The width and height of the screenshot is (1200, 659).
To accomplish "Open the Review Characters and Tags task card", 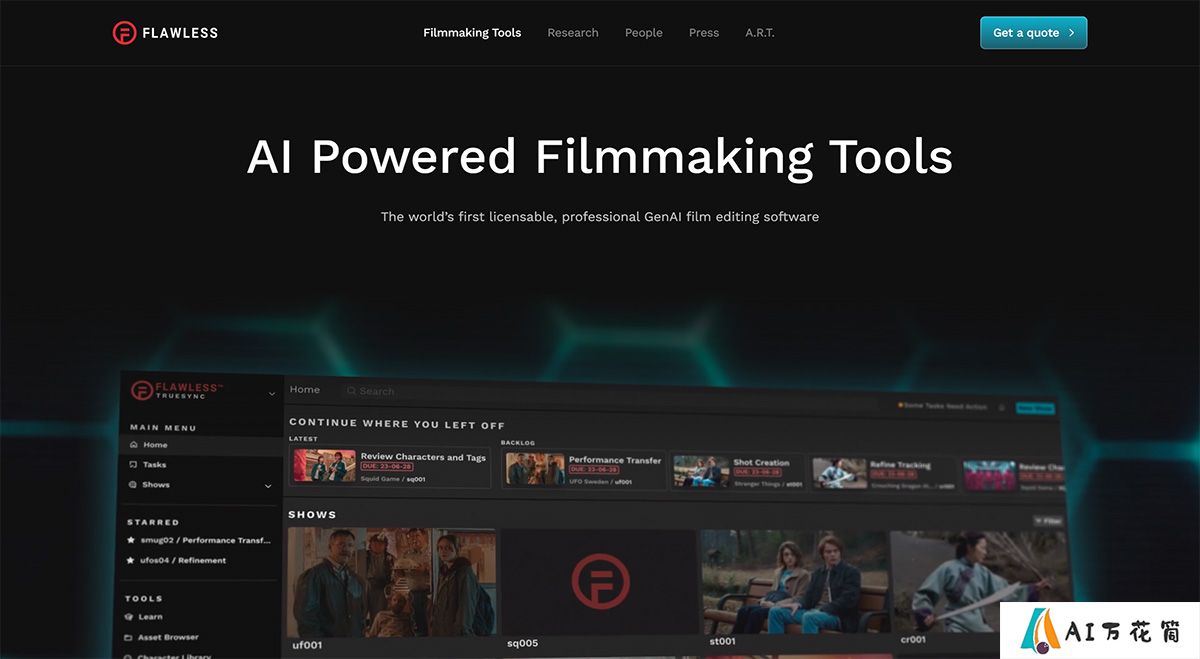I will pos(390,466).
